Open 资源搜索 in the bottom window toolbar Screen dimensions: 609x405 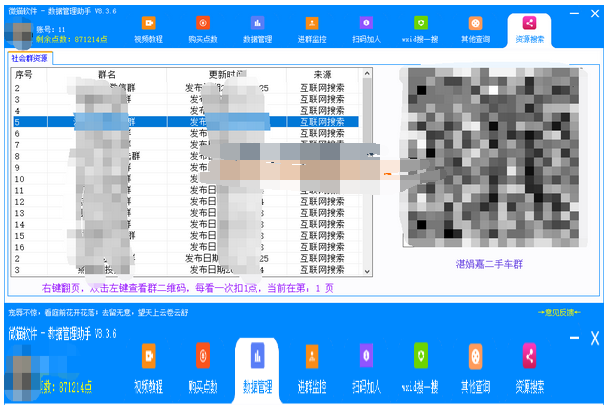click(x=530, y=366)
